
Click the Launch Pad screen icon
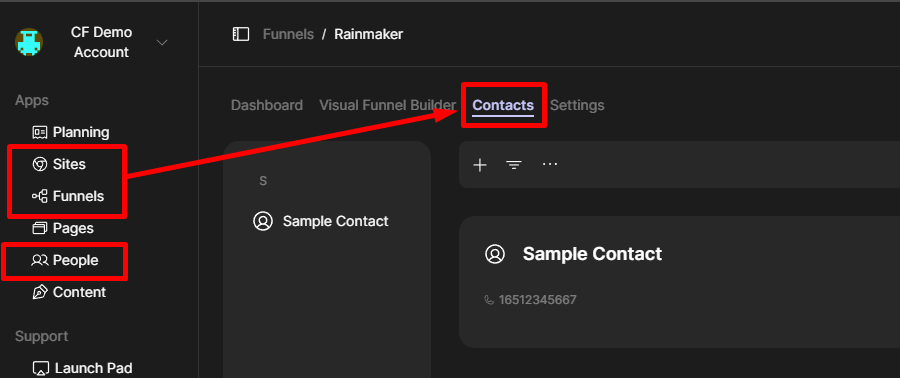point(41,368)
